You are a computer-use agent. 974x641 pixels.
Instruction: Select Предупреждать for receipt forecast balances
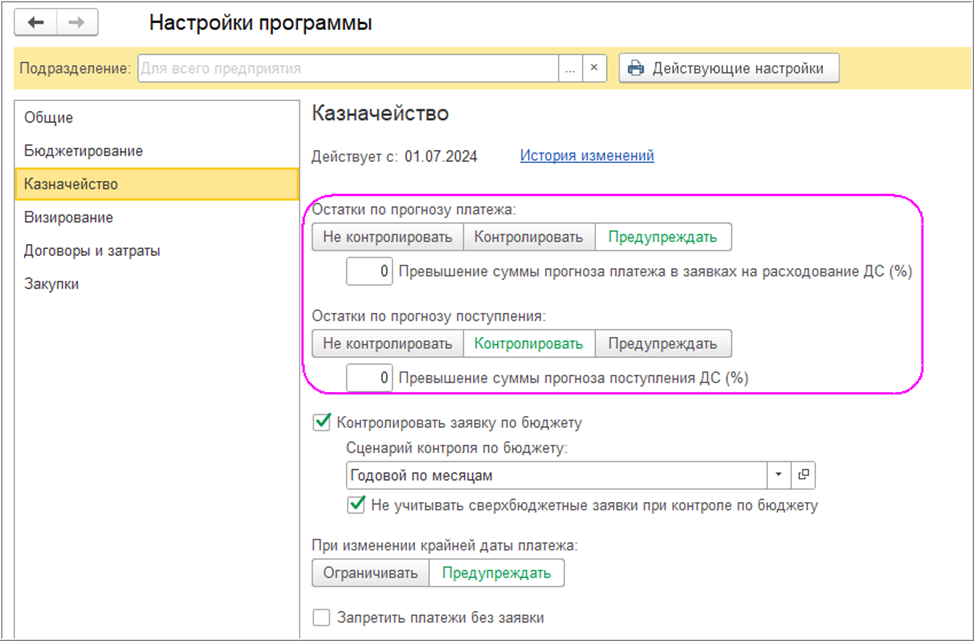click(663, 343)
